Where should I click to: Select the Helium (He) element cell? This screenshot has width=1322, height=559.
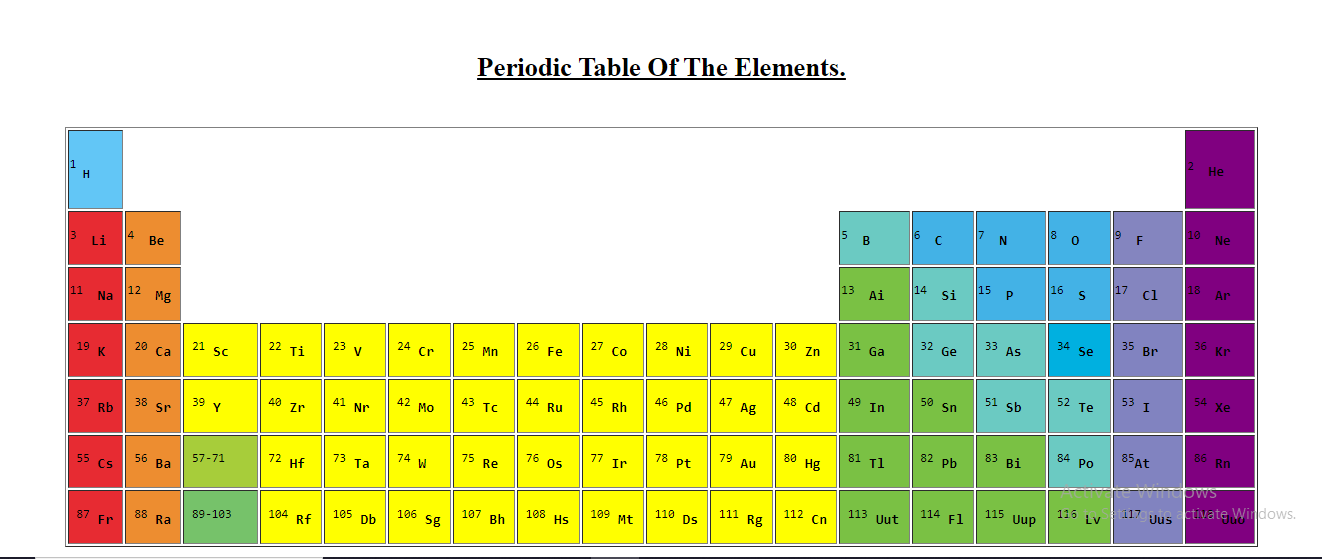click(1219, 169)
